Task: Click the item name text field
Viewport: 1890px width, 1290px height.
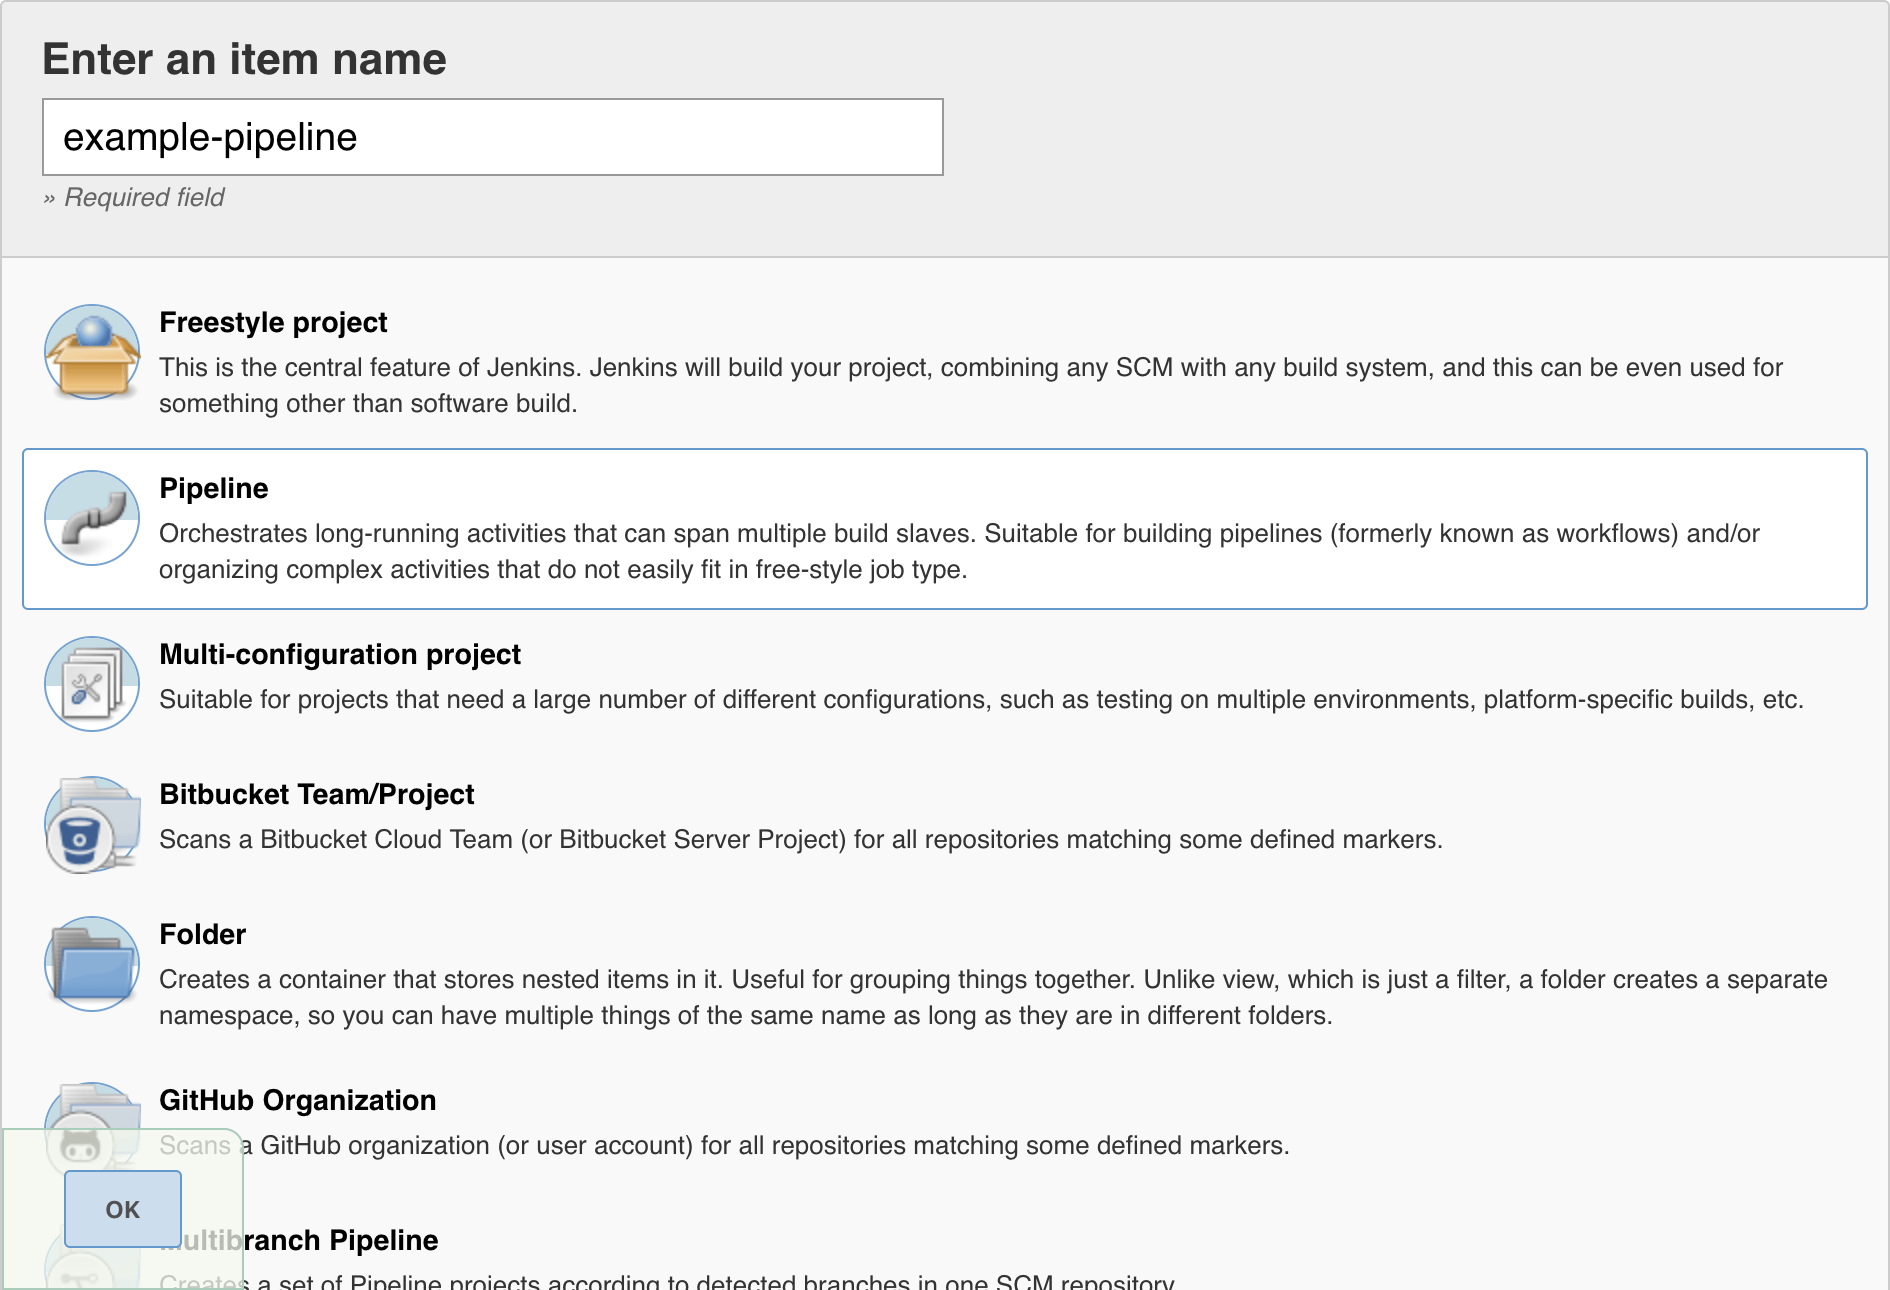Action: pyautogui.click(x=492, y=137)
